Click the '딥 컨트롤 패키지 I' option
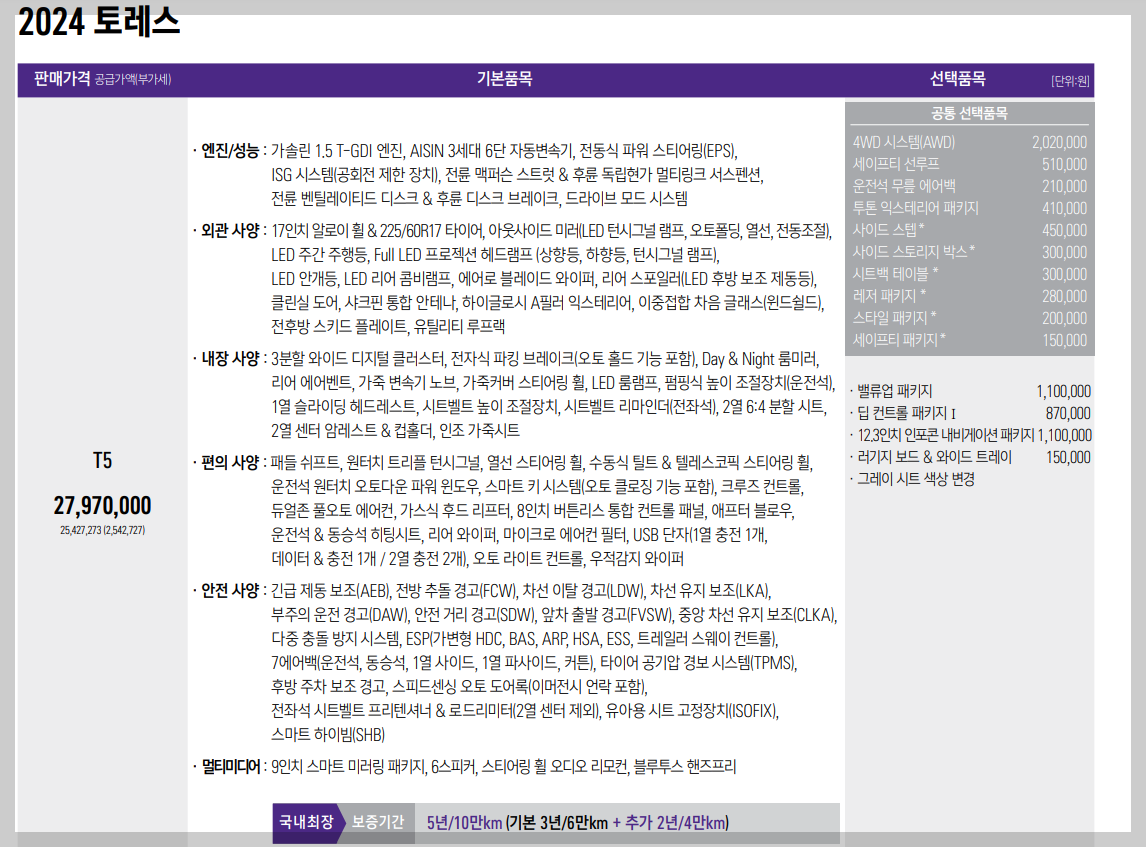This screenshot has width=1146, height=847. [906, 413]
